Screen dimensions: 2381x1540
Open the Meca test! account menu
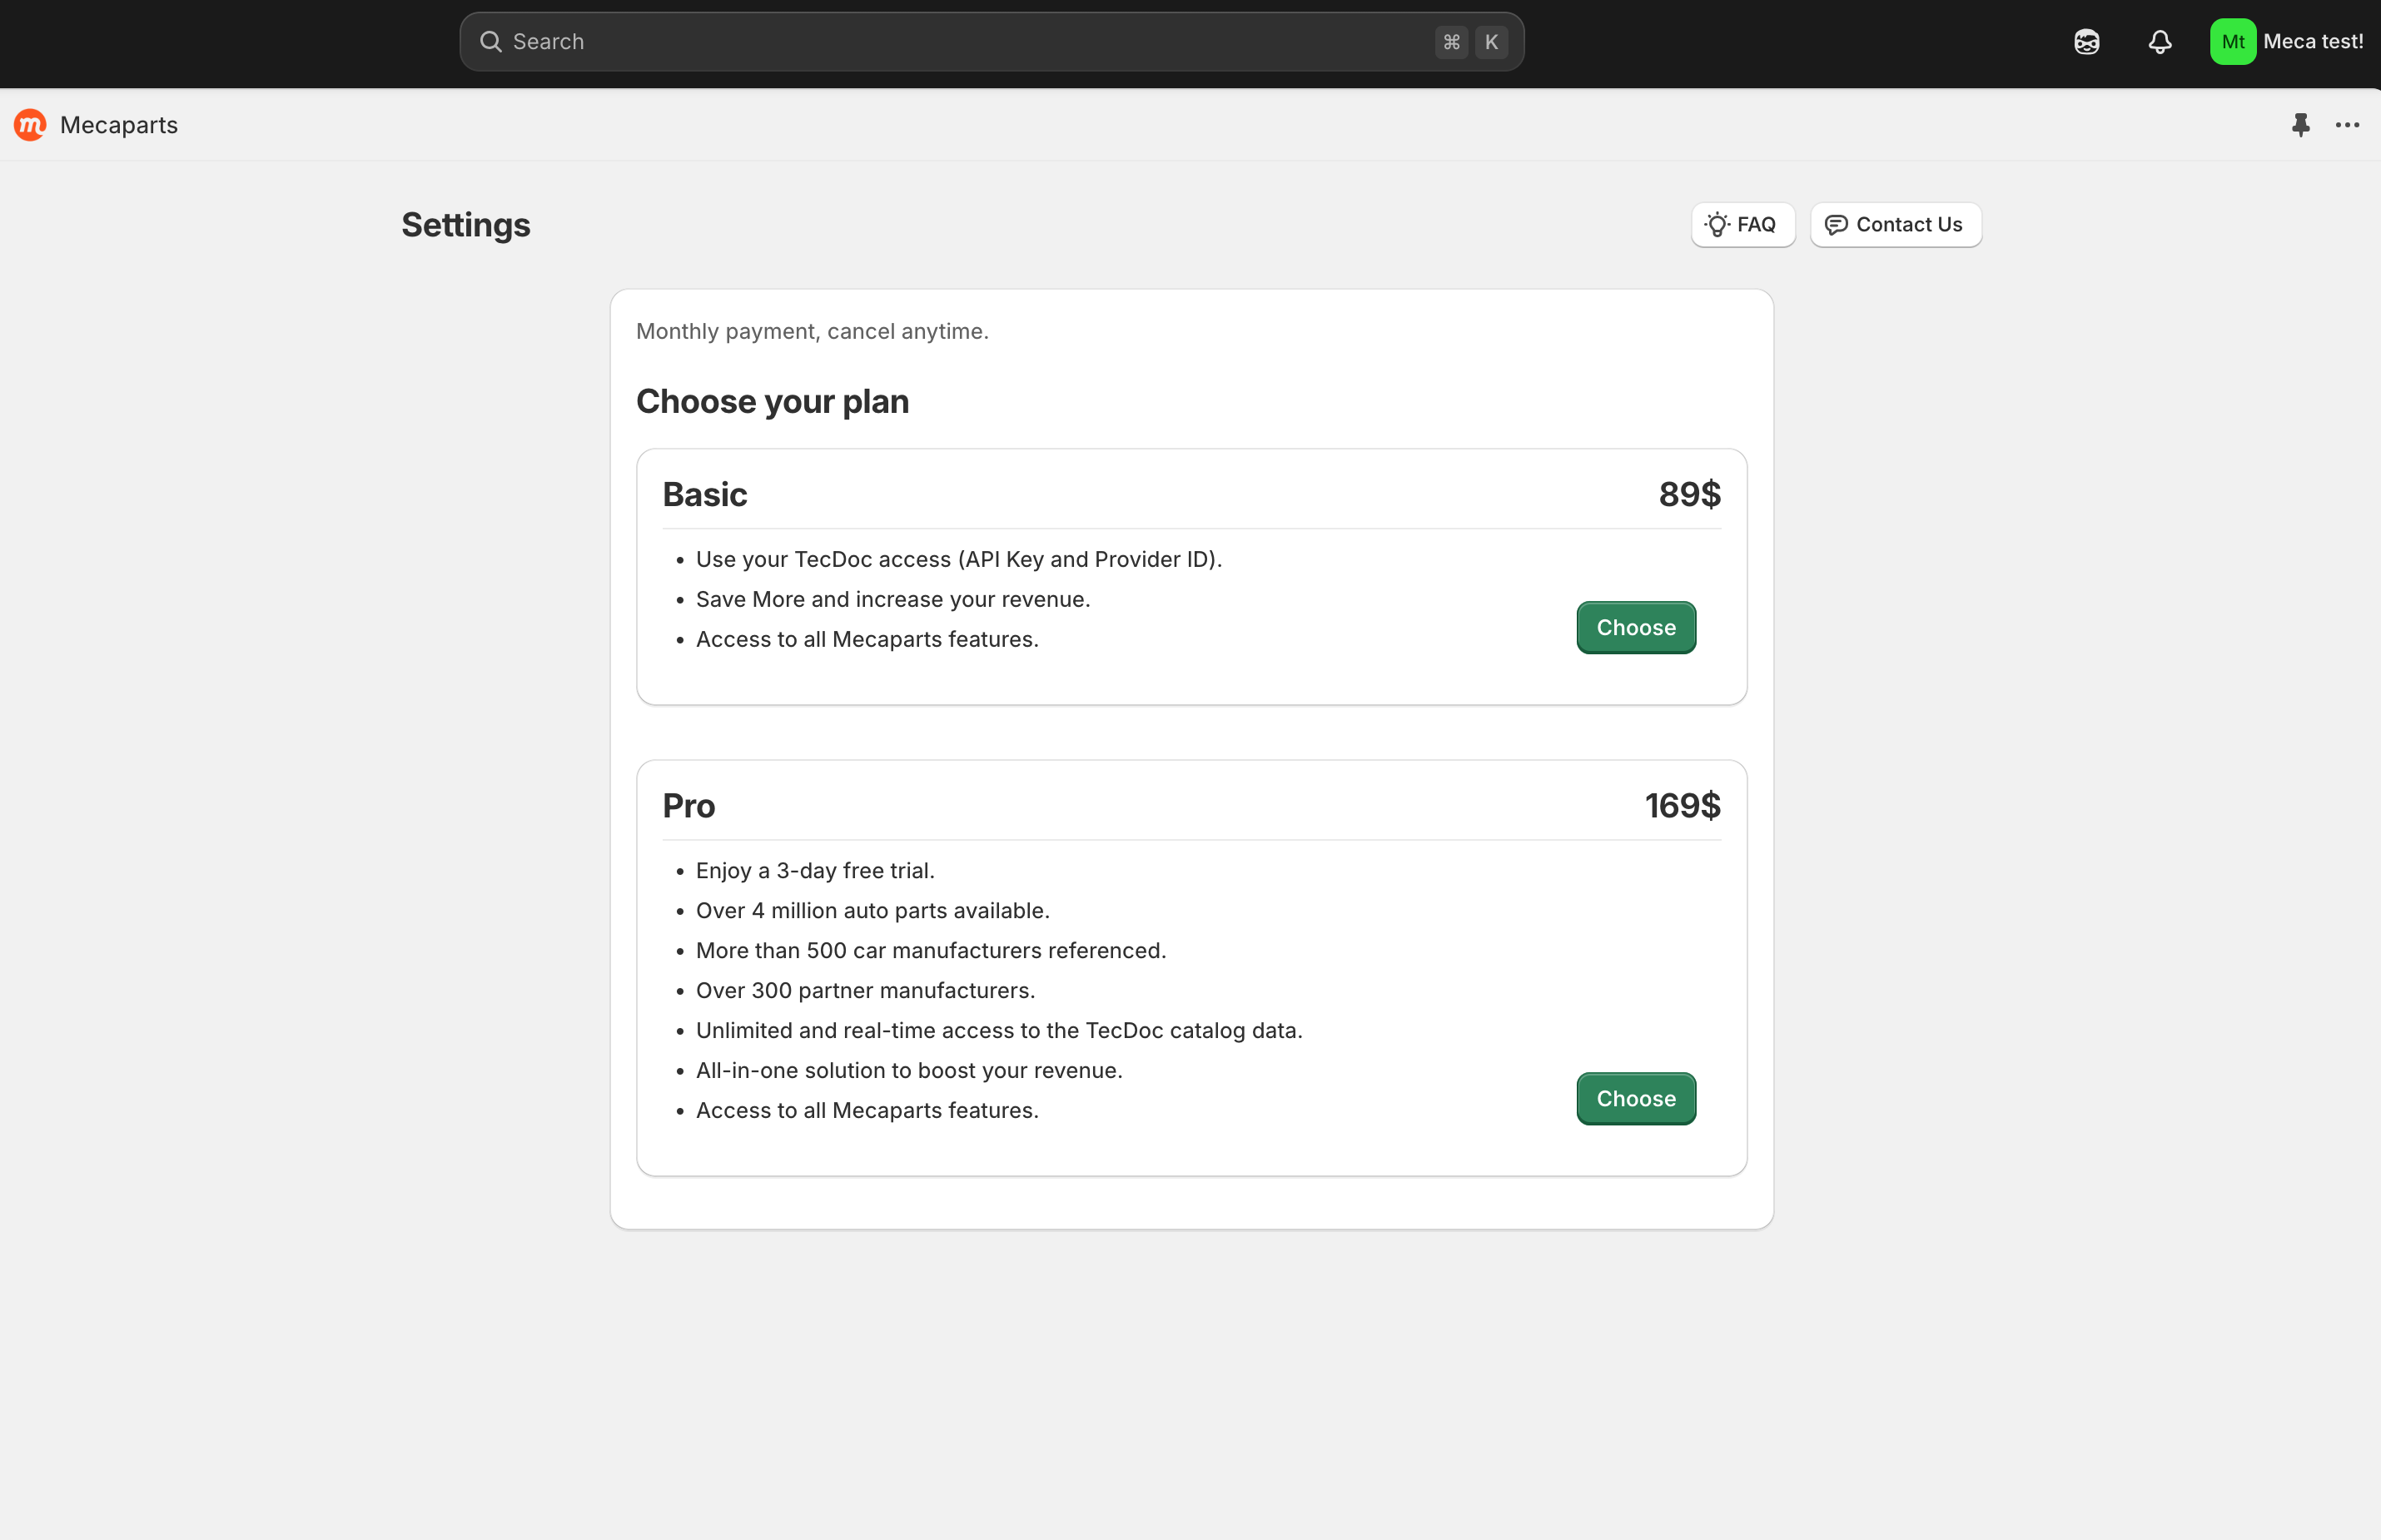2287,42
